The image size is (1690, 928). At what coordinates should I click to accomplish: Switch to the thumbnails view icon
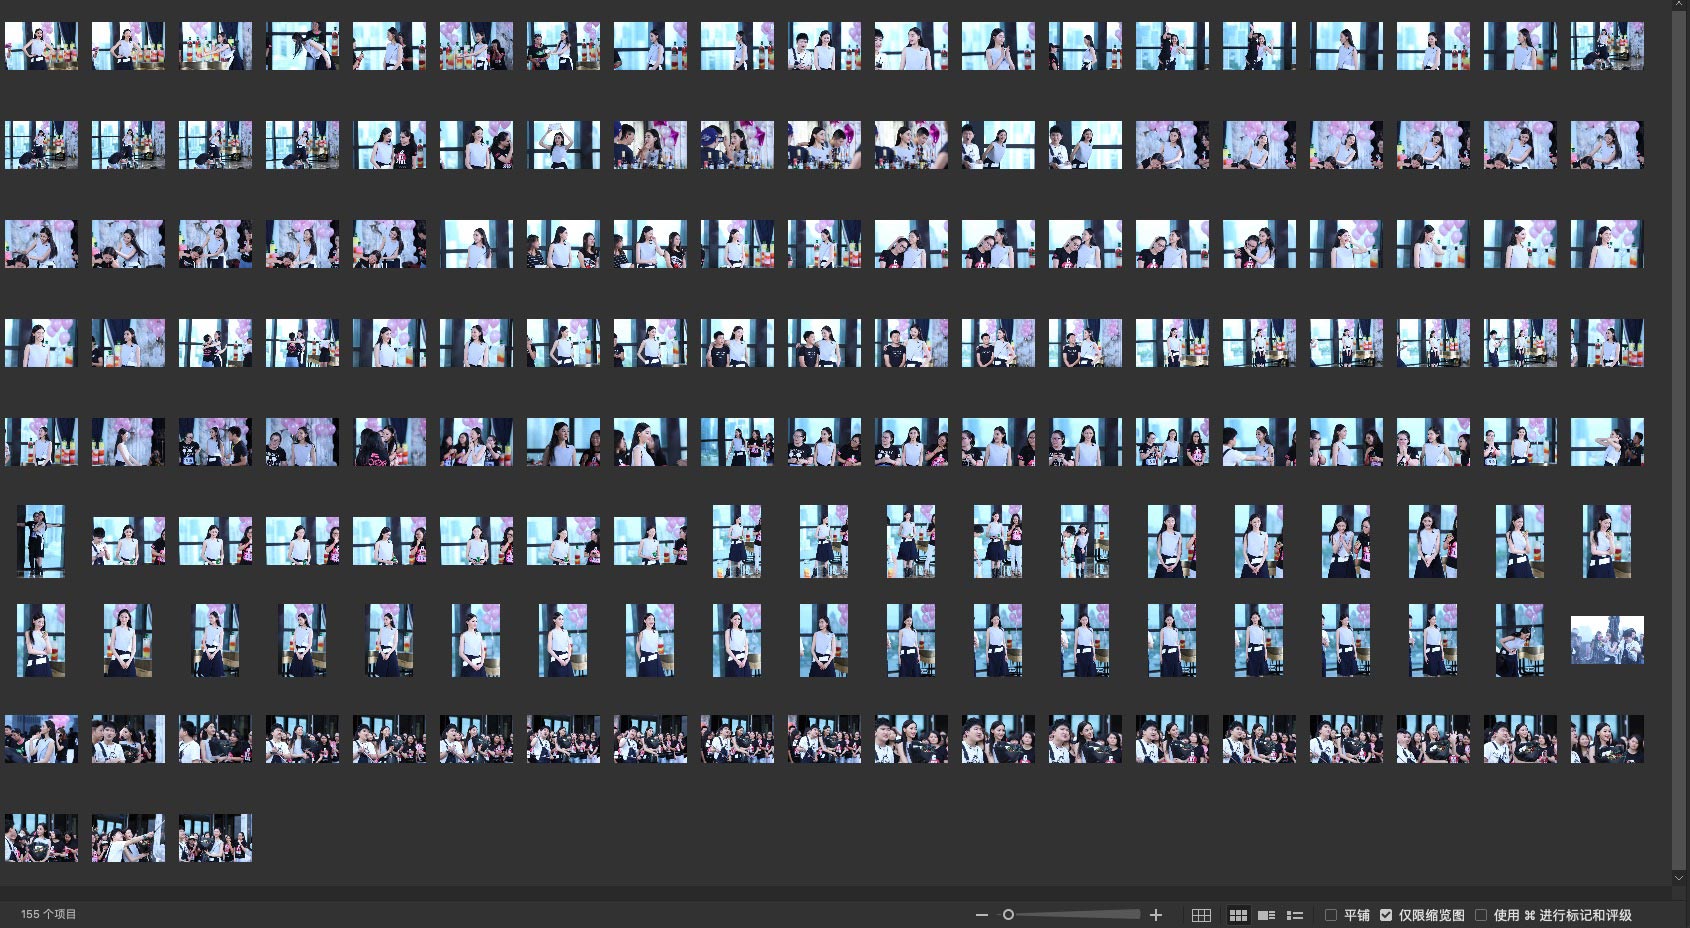click(1238, 915)
